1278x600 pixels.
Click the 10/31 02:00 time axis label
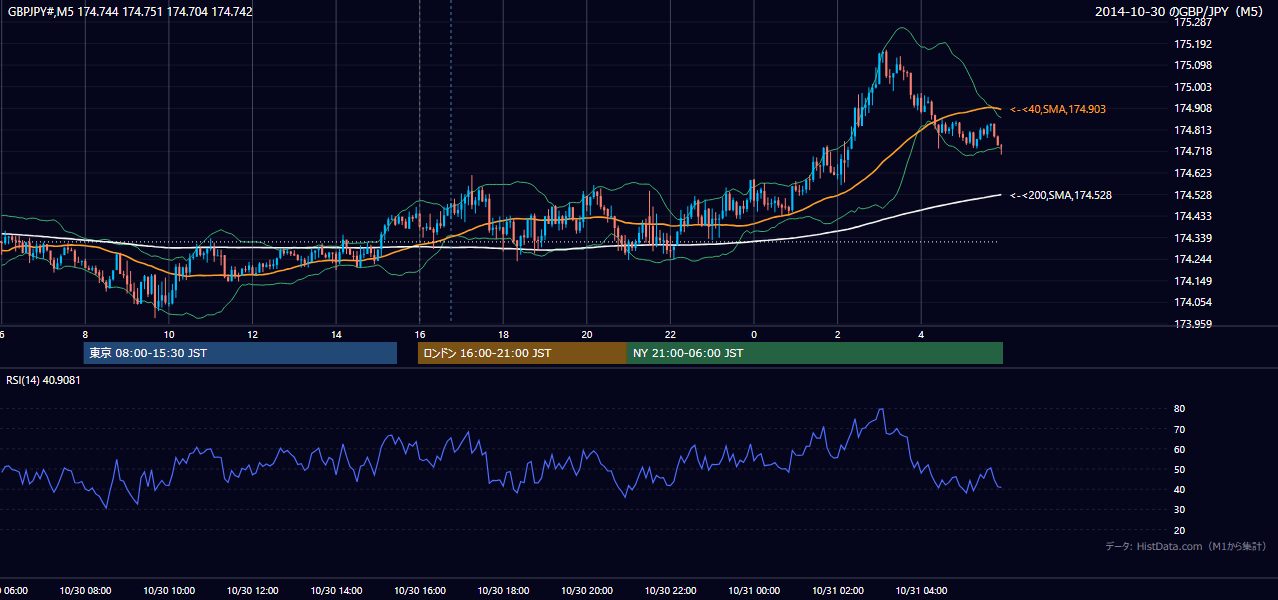(837, 591)
